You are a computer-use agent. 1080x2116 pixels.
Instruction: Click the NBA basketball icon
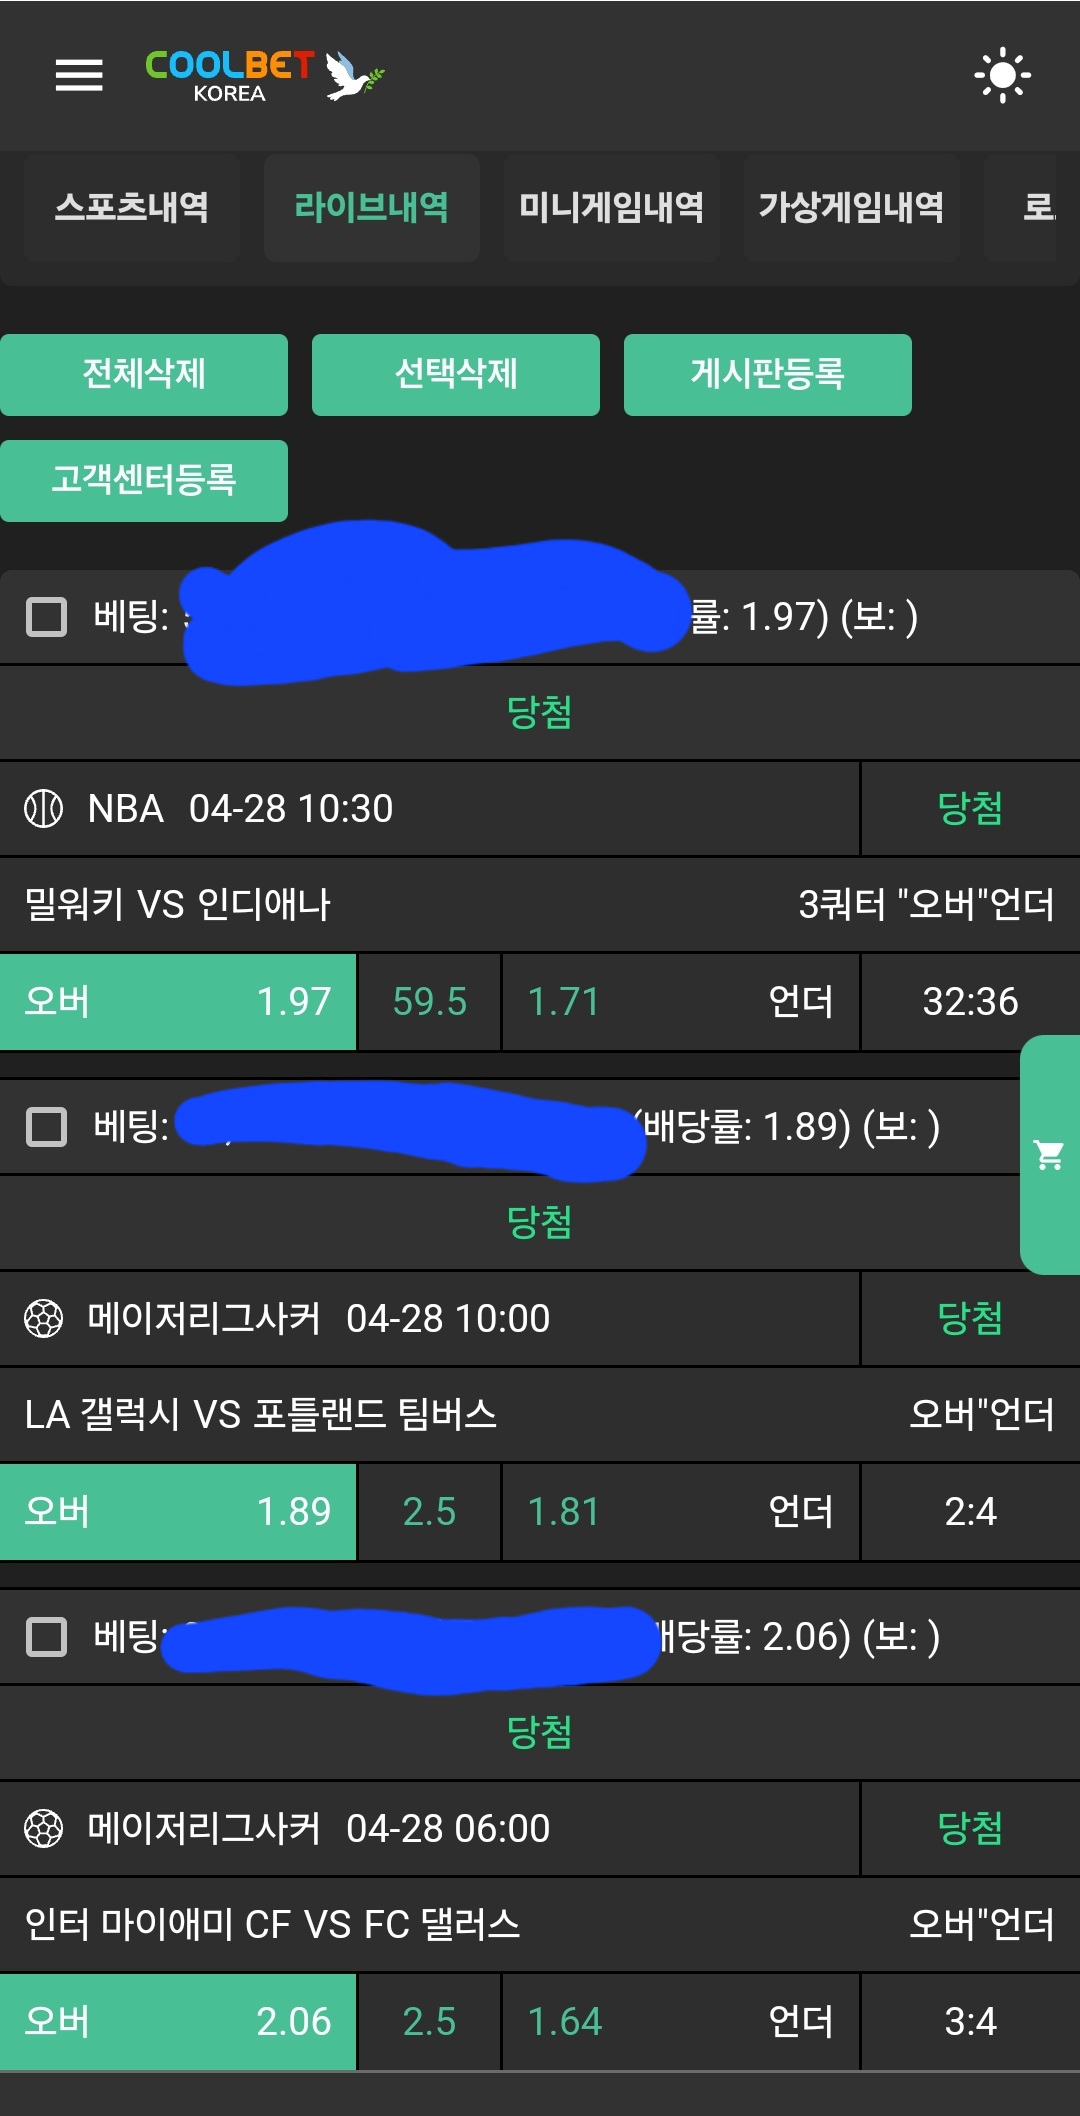pos(44,809)
